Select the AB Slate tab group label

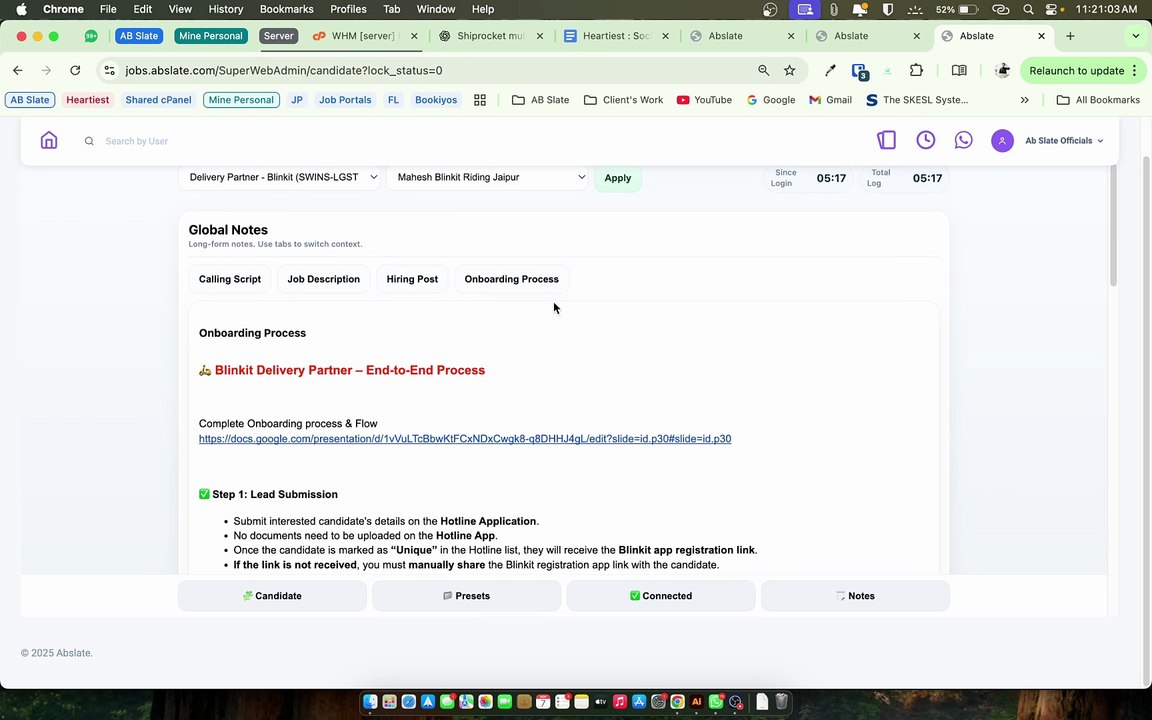[x=139, y=36]
